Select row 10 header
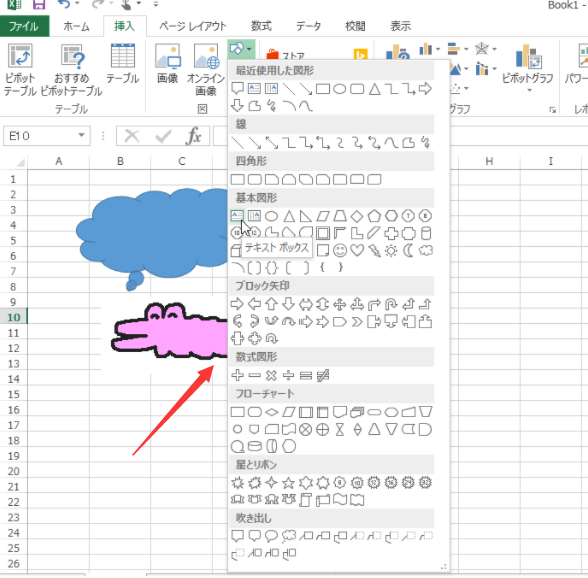 (x=14, y=317)
